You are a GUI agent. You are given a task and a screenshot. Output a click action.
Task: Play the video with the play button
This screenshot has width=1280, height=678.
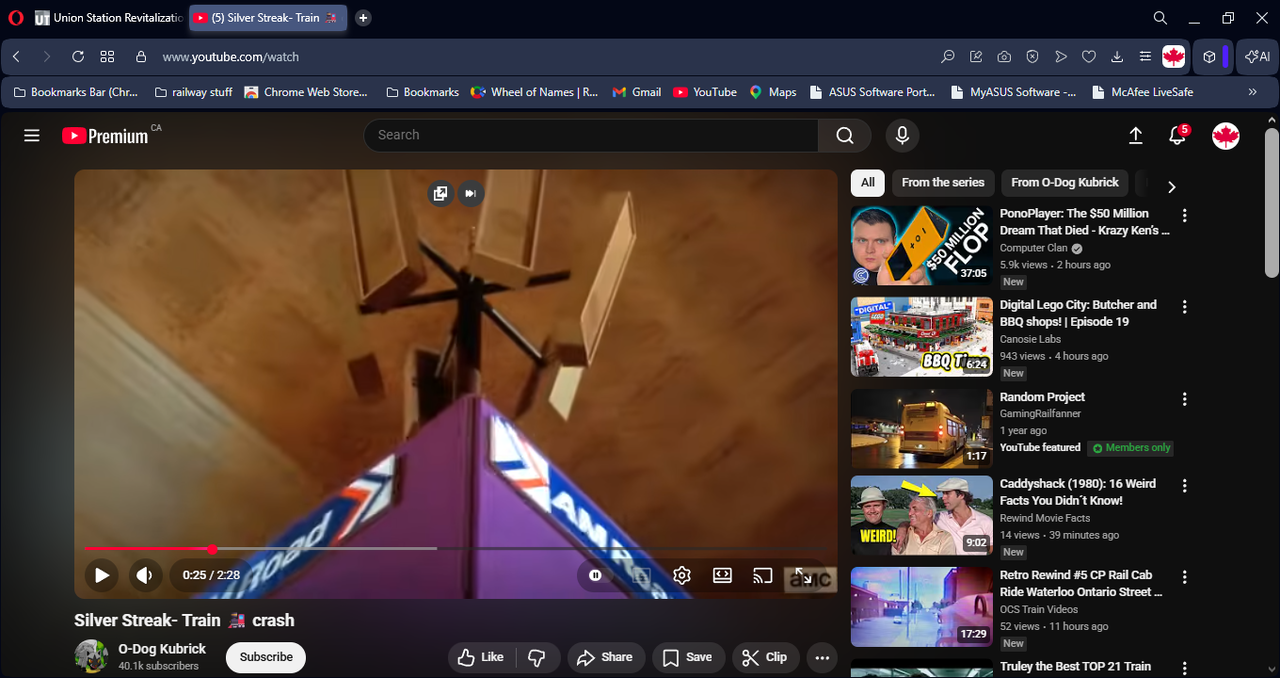click(x=101, y=575)
